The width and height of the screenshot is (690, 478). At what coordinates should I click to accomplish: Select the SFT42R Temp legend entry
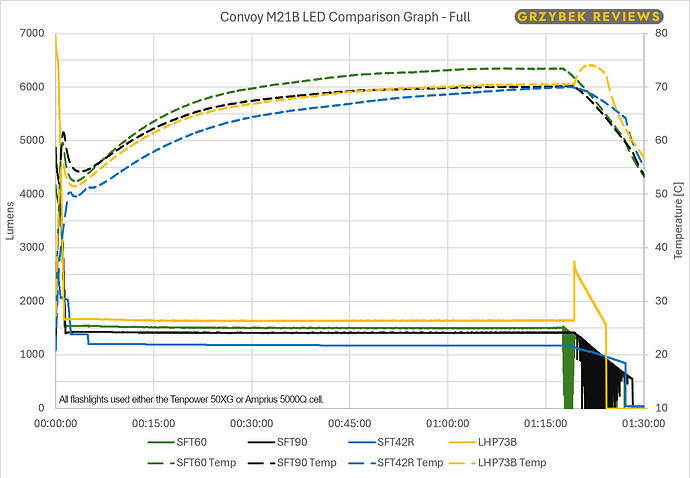click(396, 463)
